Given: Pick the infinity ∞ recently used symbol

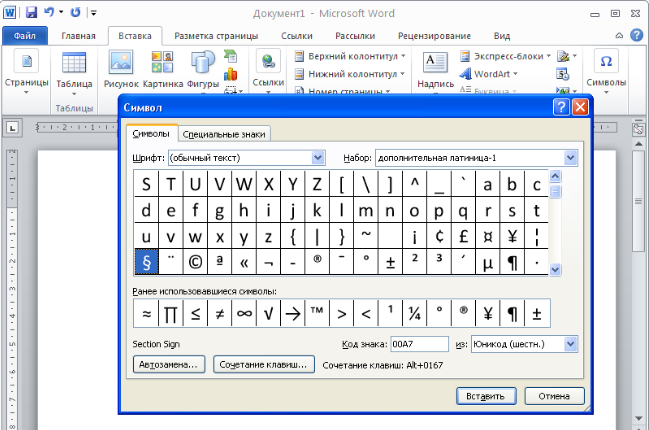Looking at the screenshot, I should 244,313.
